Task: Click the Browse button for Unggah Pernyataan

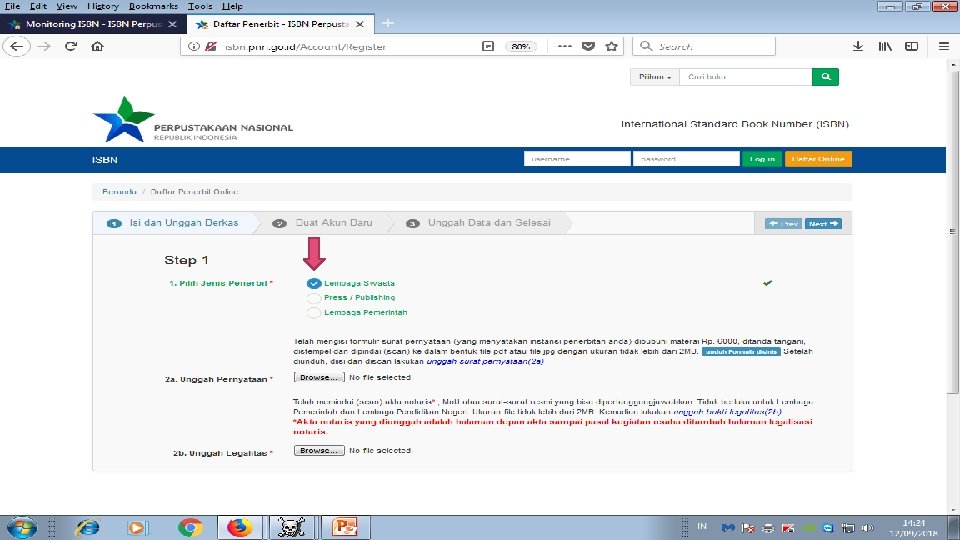Action: click(319, 378)
